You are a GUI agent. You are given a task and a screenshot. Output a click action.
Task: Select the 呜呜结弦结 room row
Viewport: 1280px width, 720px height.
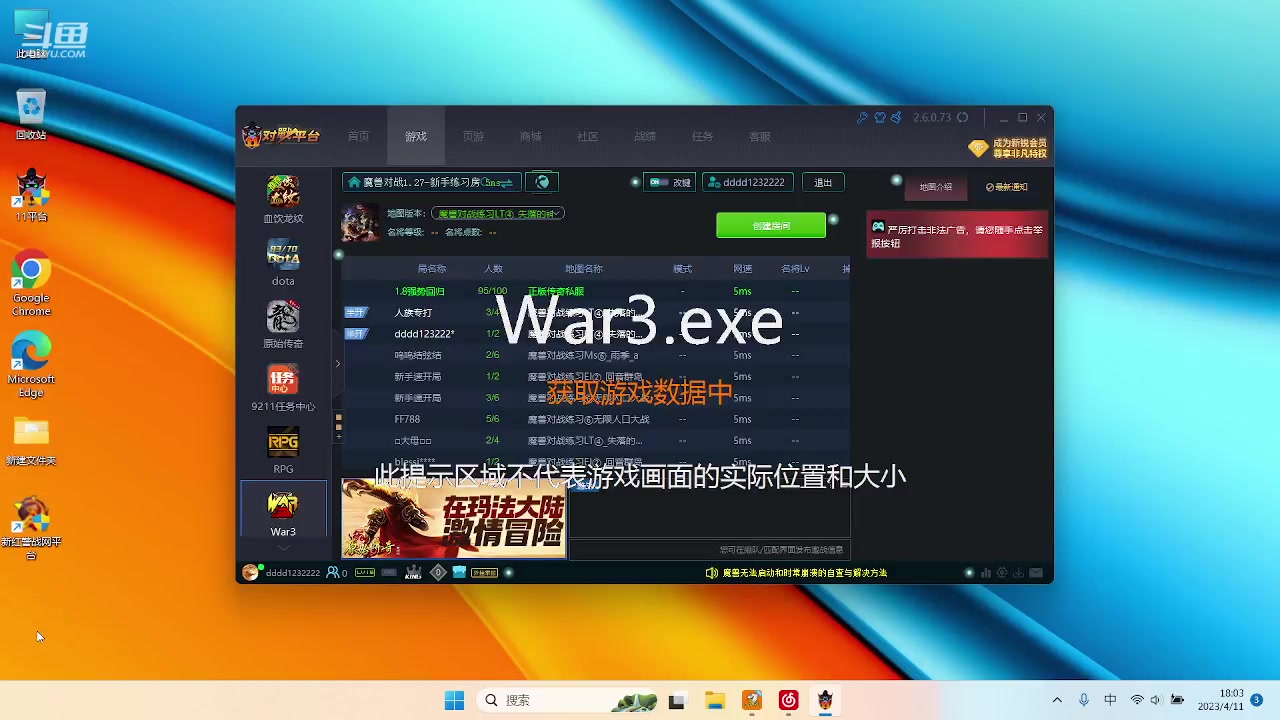596,355
